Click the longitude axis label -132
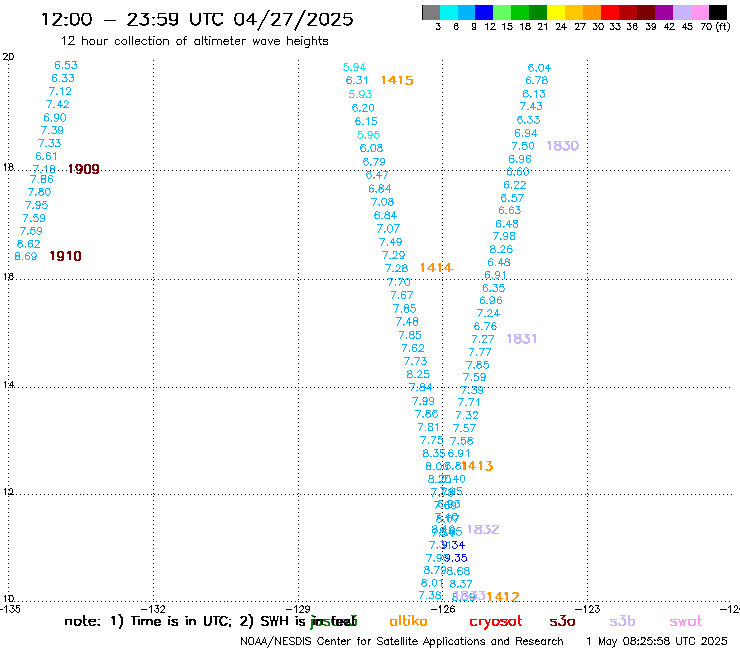This screenshot has width=740, height=650. [153, 609]
